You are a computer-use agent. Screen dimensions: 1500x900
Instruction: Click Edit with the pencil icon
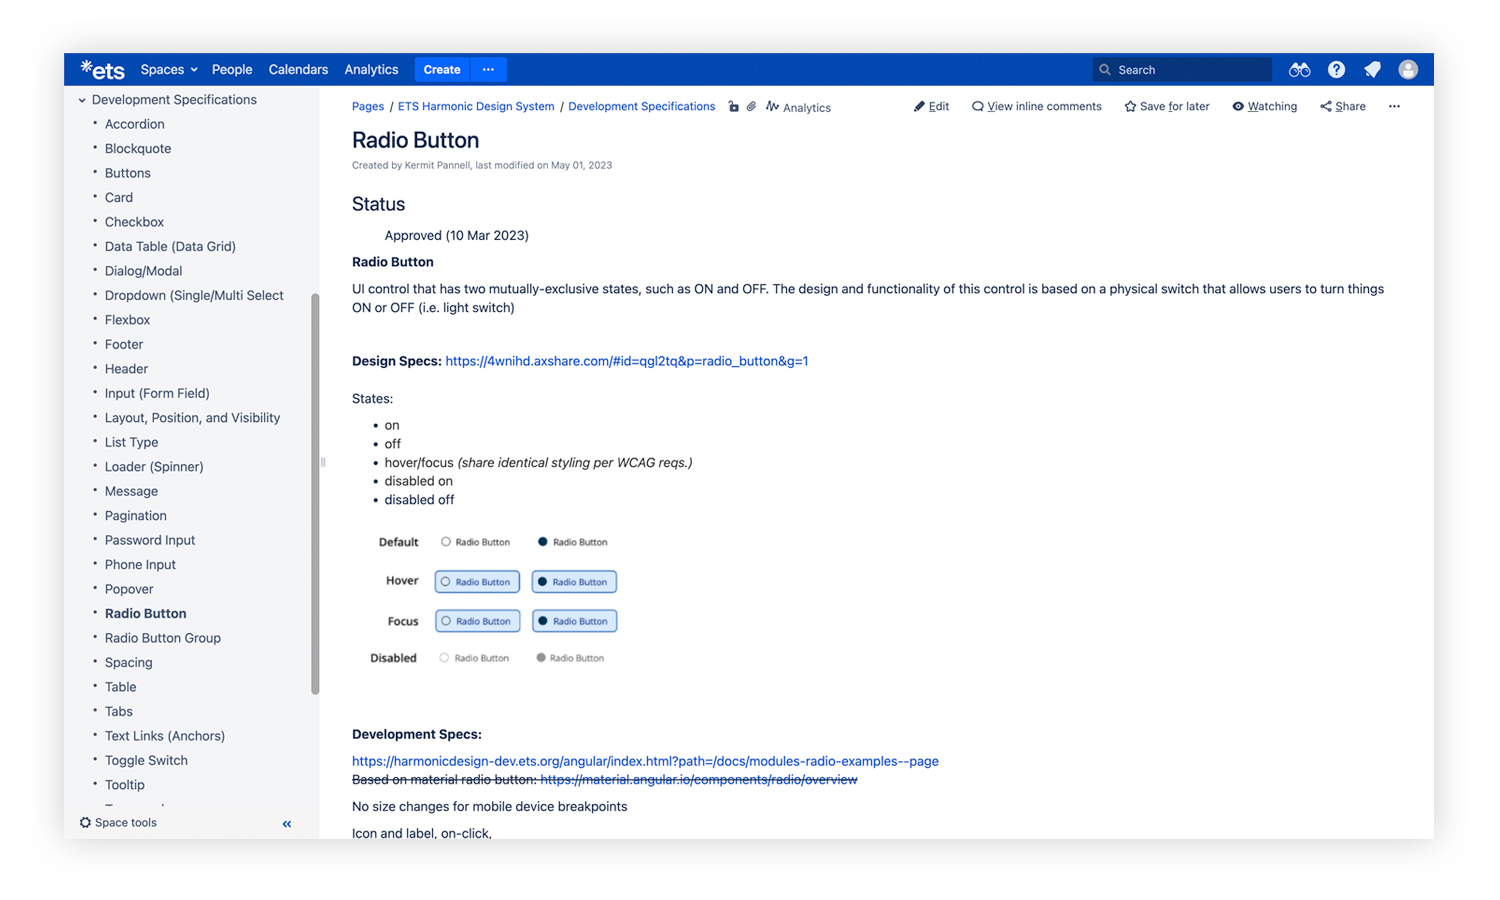coord(931,106)
